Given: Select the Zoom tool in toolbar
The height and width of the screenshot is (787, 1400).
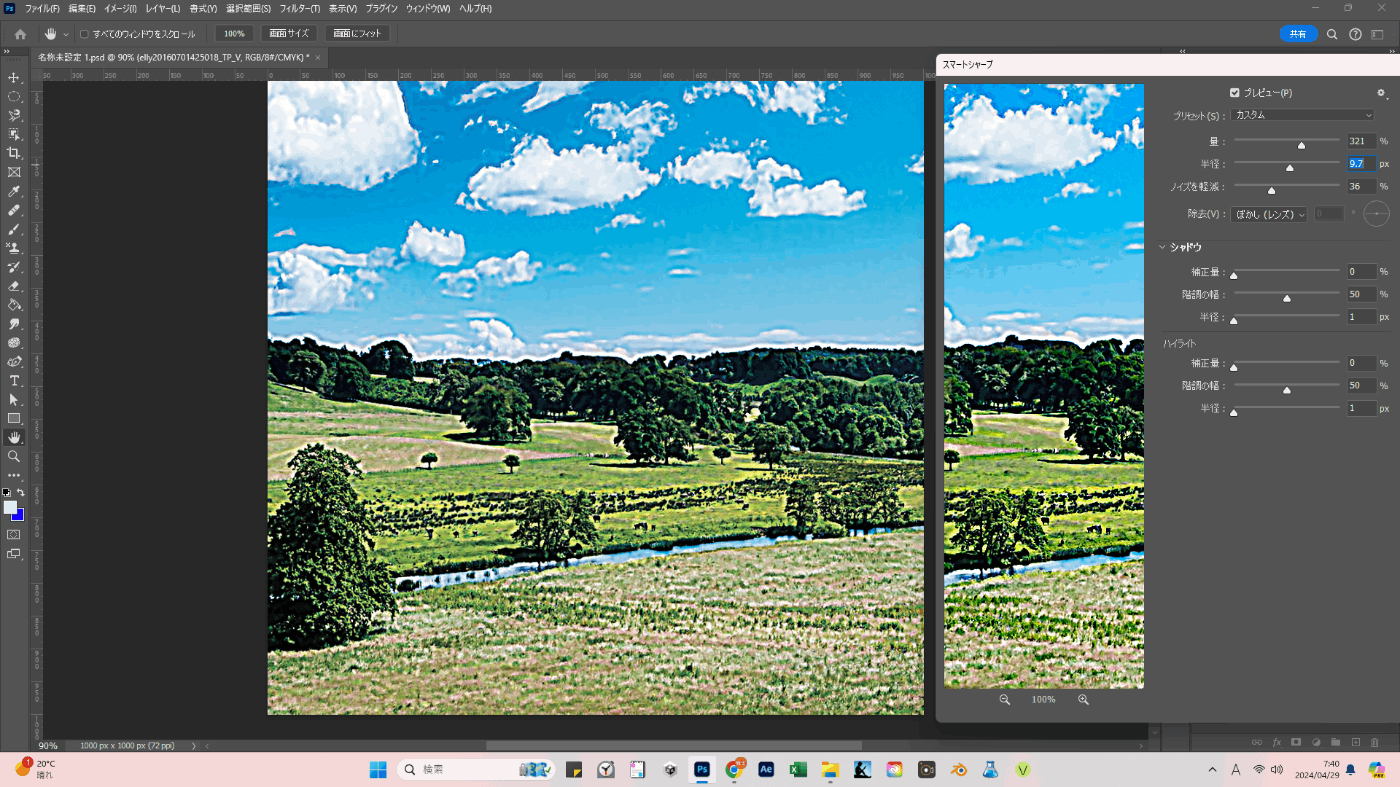Looking at the screenshot, I should [x=14, y=457].
